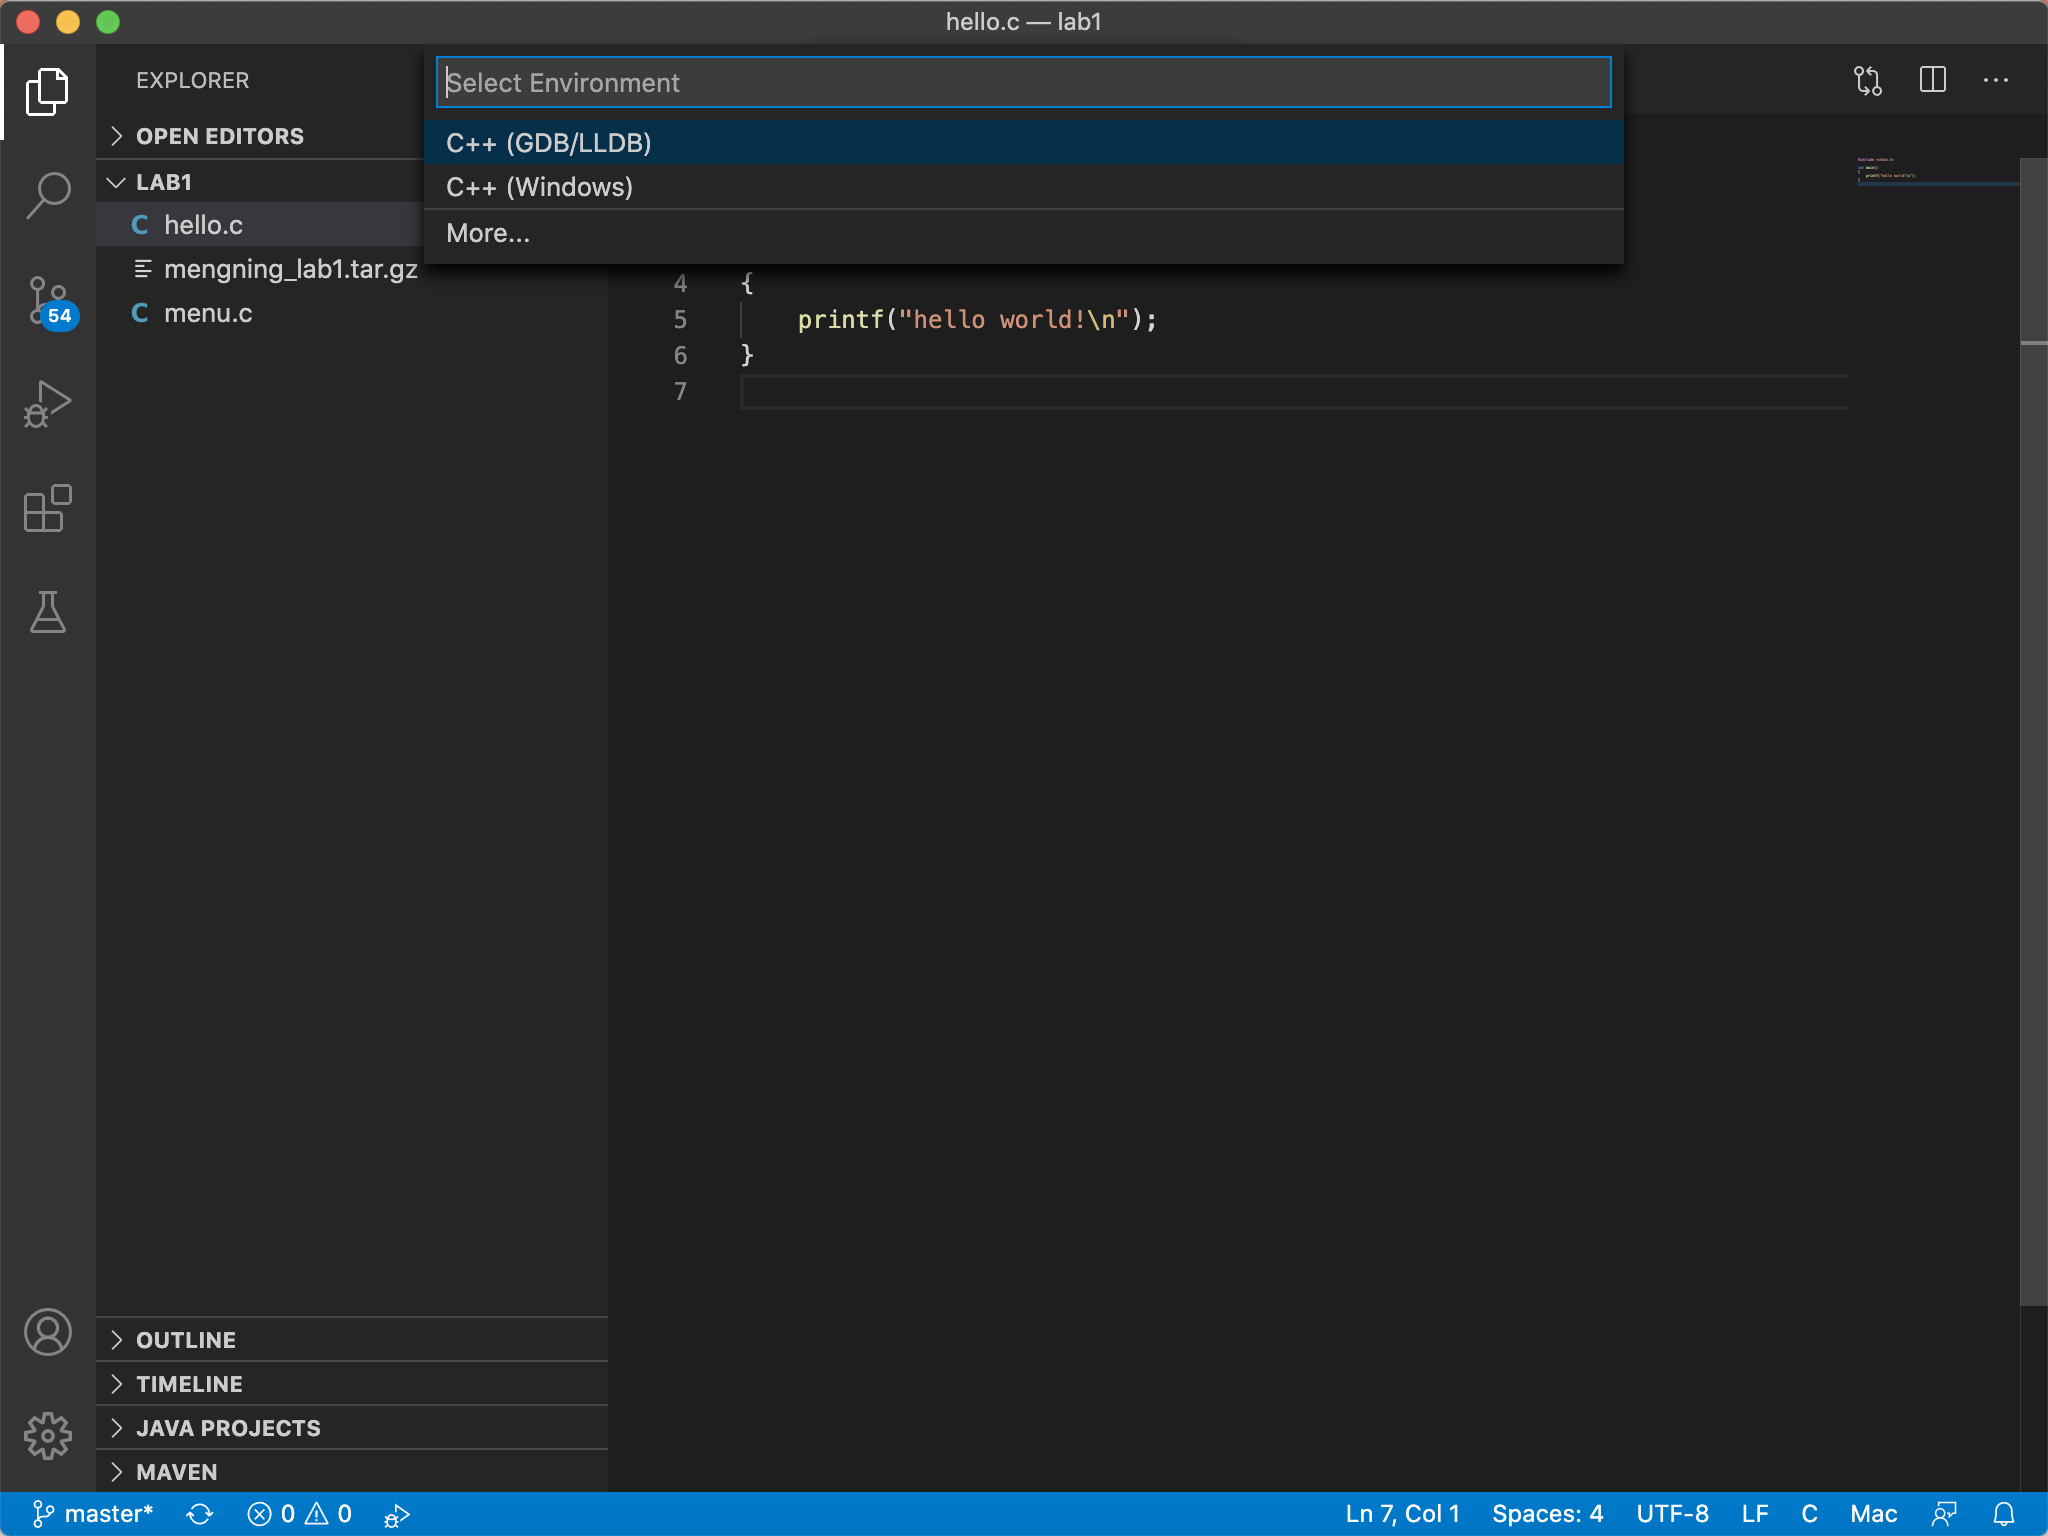Open the Extensions view
2048x1536 pixels.
tap(48, 508)
